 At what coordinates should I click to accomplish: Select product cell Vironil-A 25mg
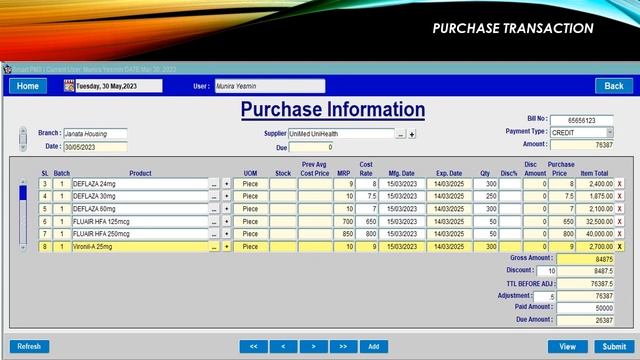[x=140, y=247]
